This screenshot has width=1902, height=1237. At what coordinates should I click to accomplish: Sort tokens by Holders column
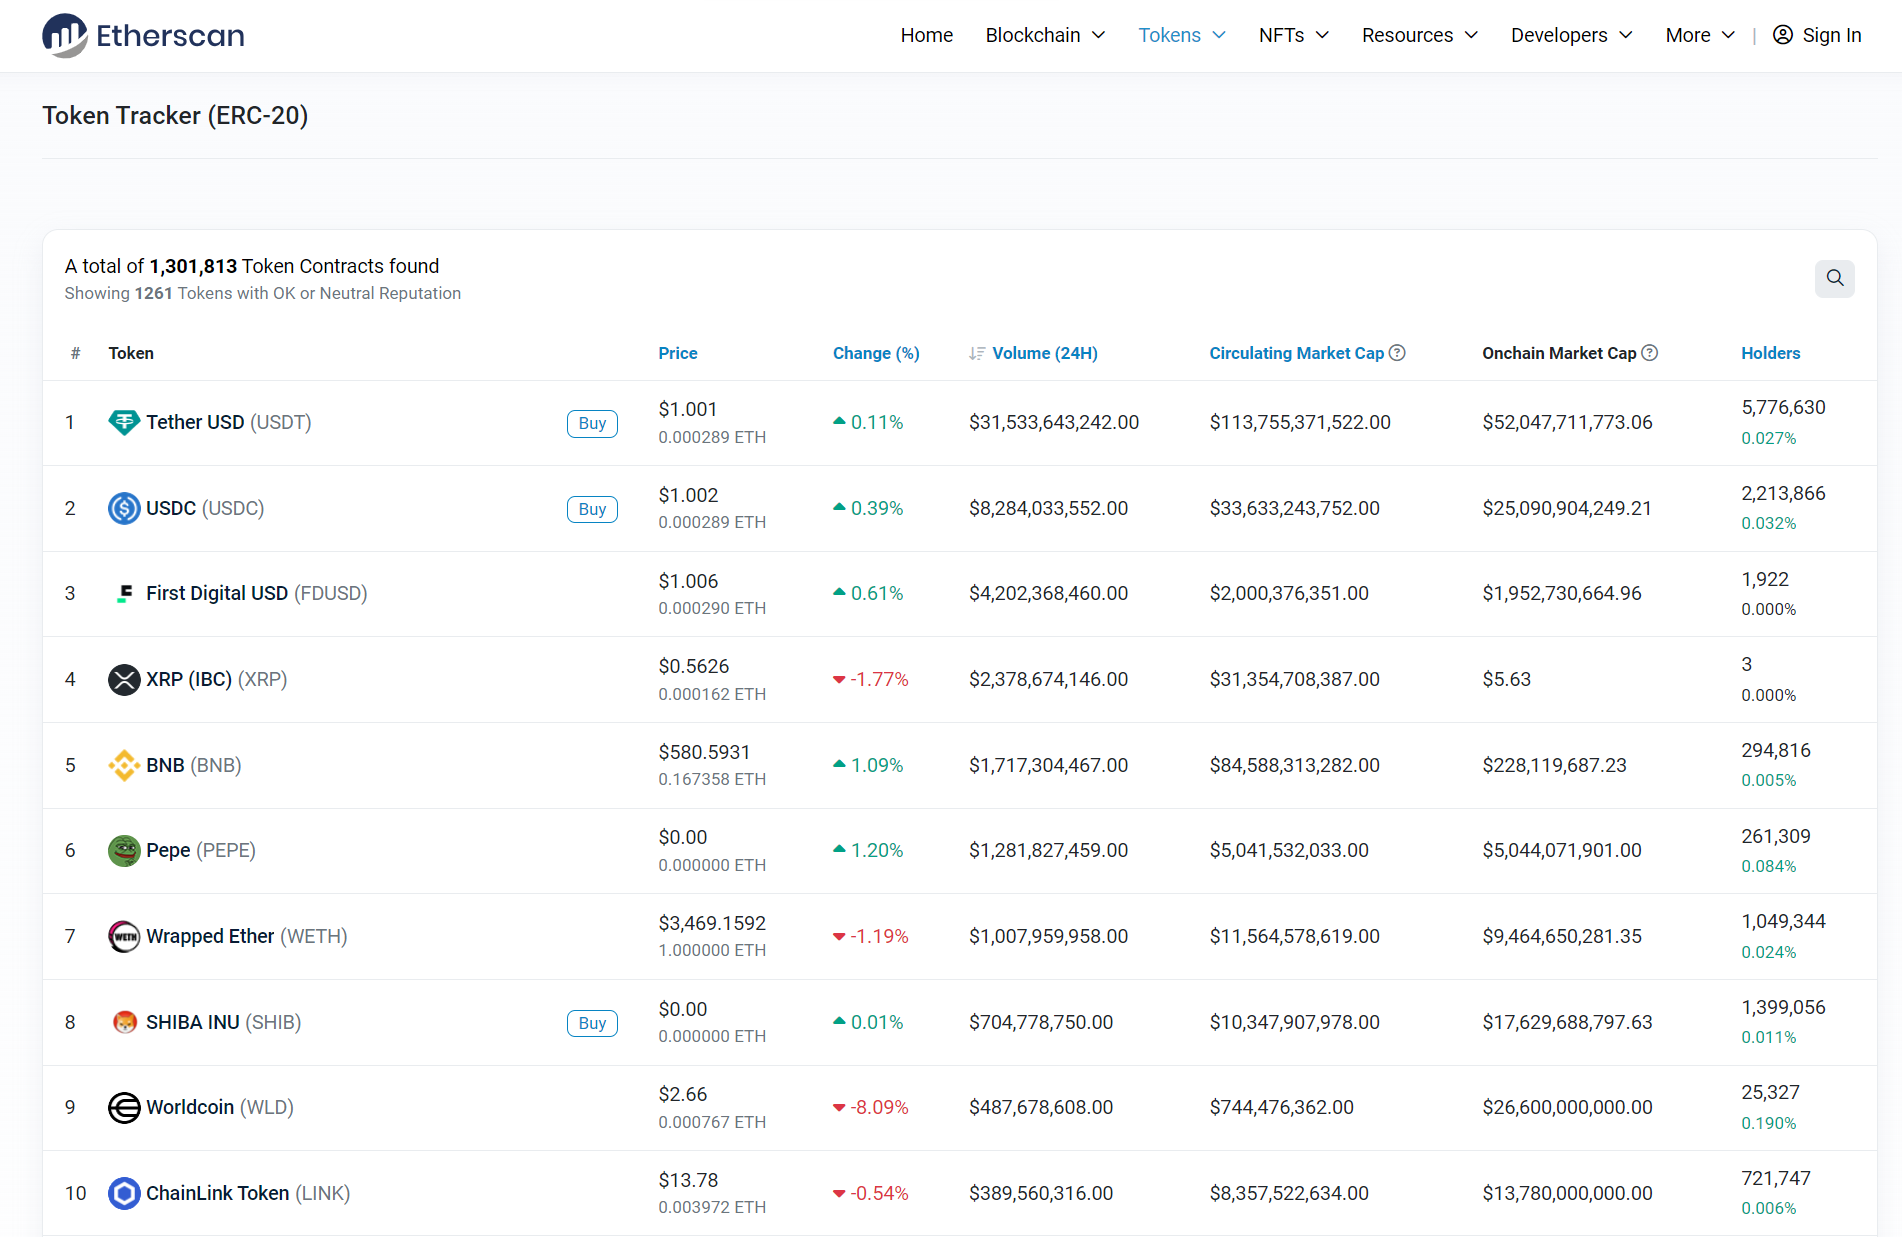pos(1770,353)
